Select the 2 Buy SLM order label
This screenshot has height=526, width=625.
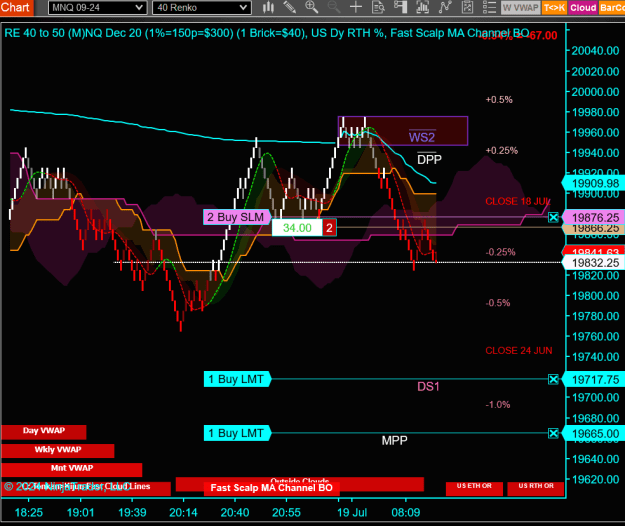(x=237, y=217)
